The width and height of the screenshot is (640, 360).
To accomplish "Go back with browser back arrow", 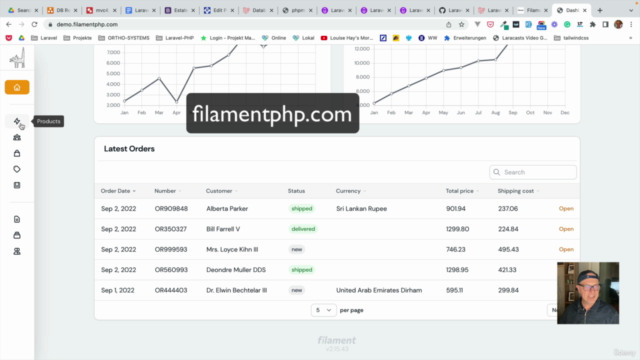I will (x=9, y=24).
